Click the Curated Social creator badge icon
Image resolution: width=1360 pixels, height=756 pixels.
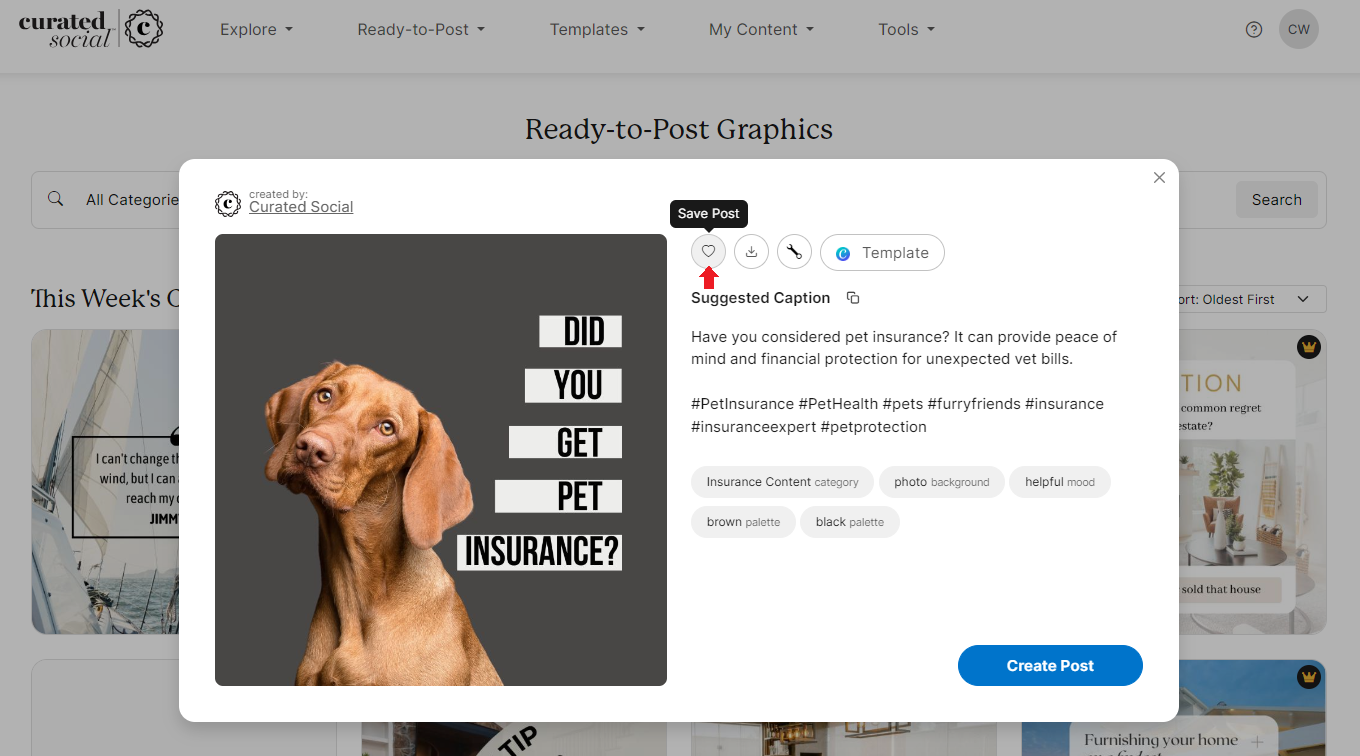(228, 204)
